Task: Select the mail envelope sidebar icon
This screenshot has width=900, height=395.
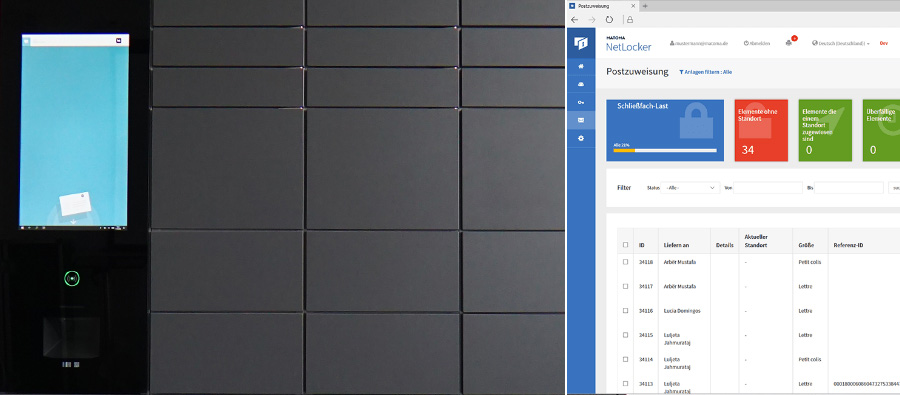Action: [581, 121]
